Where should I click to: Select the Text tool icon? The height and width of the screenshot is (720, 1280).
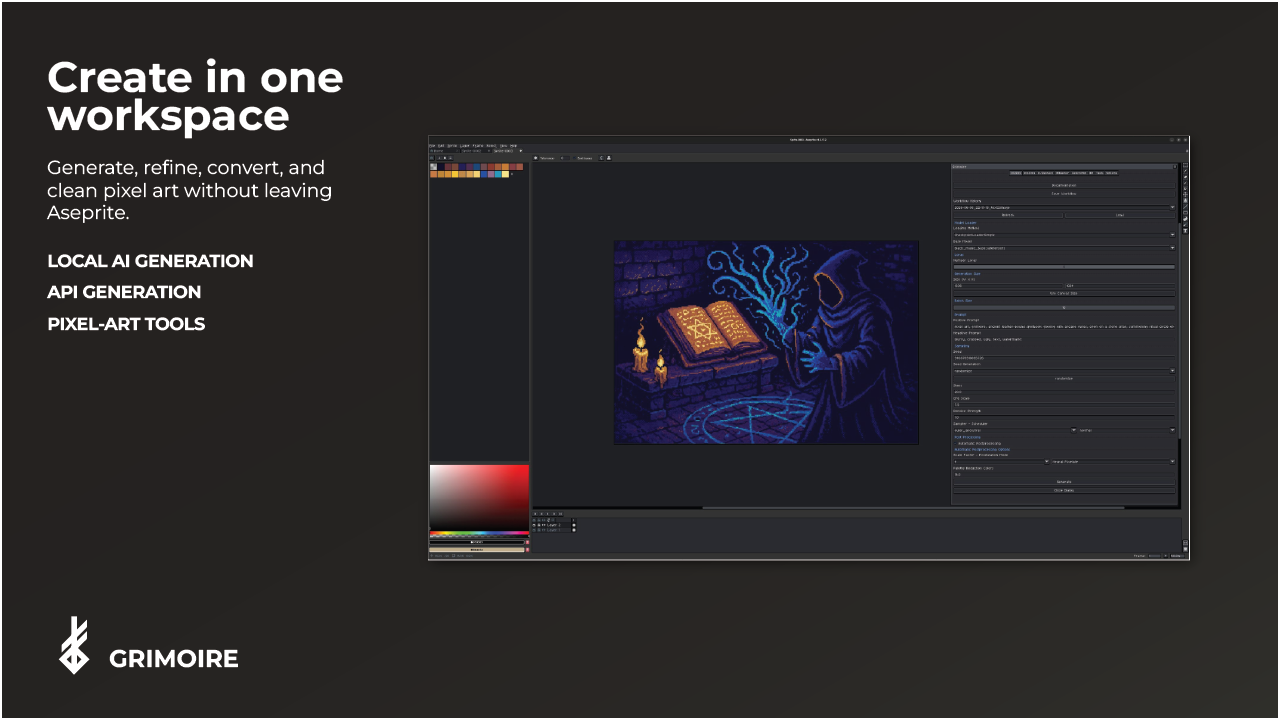point(1185,231)
